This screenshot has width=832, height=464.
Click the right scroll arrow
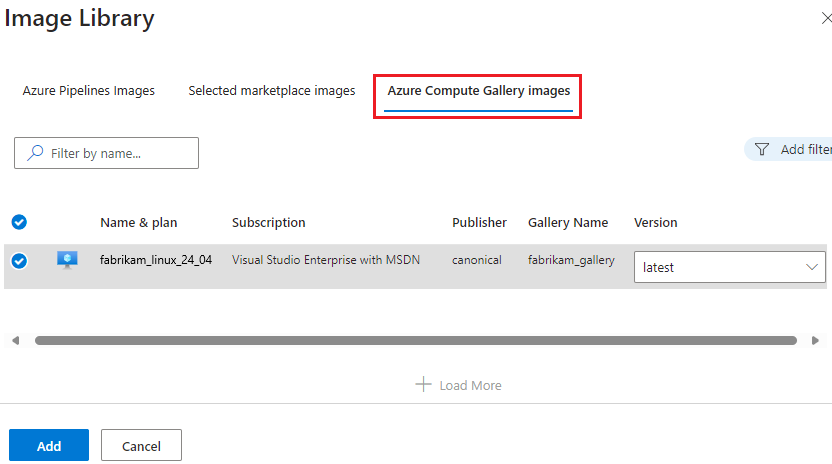816,341
